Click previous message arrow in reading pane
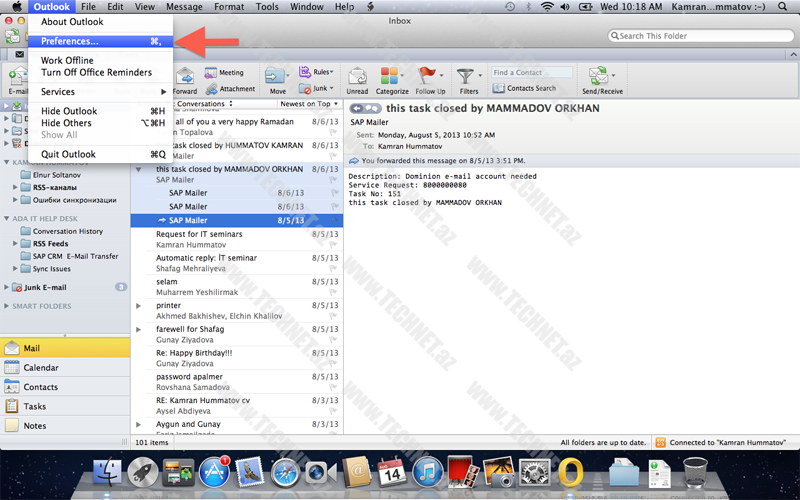The width and height of the screenshot is (800, 500). click(357, 108)
